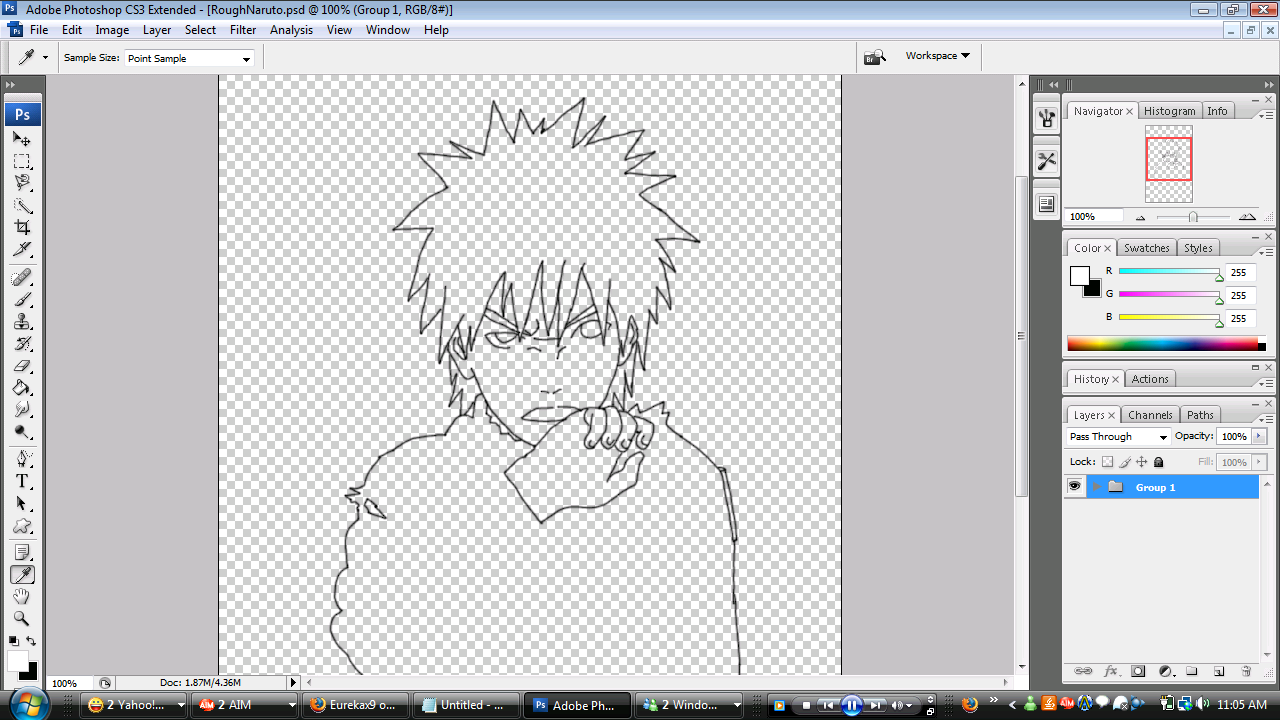The height and width of the screenshot is (720, 1280).
Task: Swap foreground and background colors
Action: [x=32, y=641]
